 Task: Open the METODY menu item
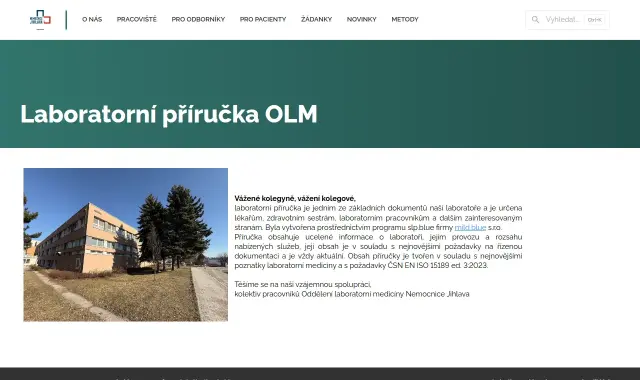(405, 19)
